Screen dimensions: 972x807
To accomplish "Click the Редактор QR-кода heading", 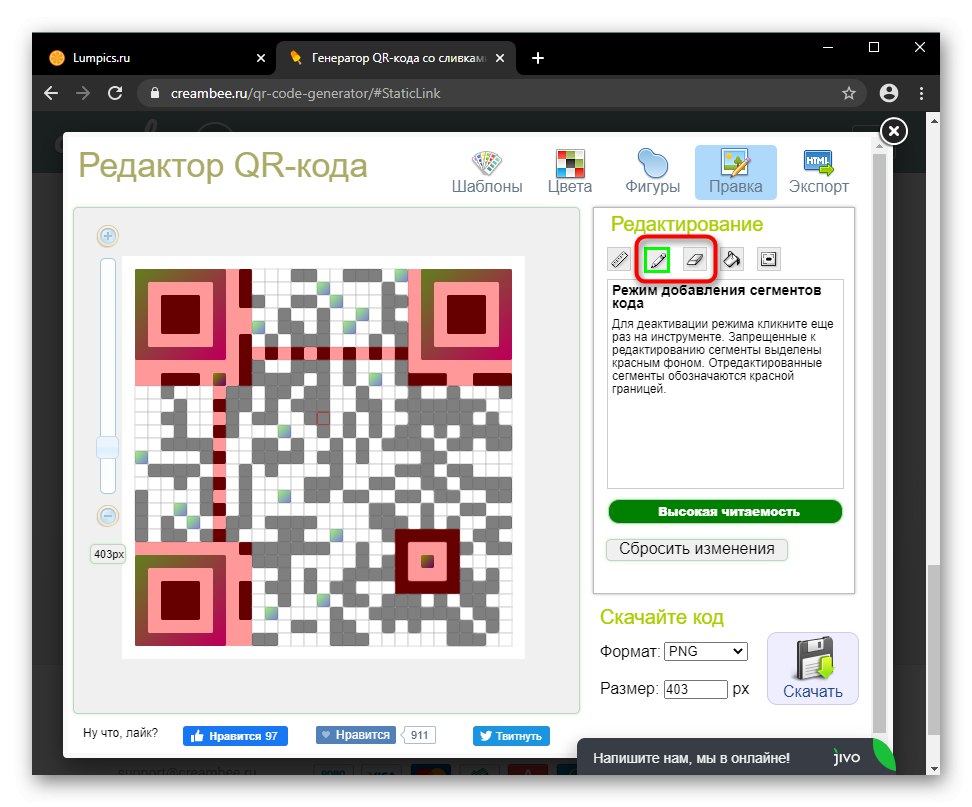I will pos(223,166).
